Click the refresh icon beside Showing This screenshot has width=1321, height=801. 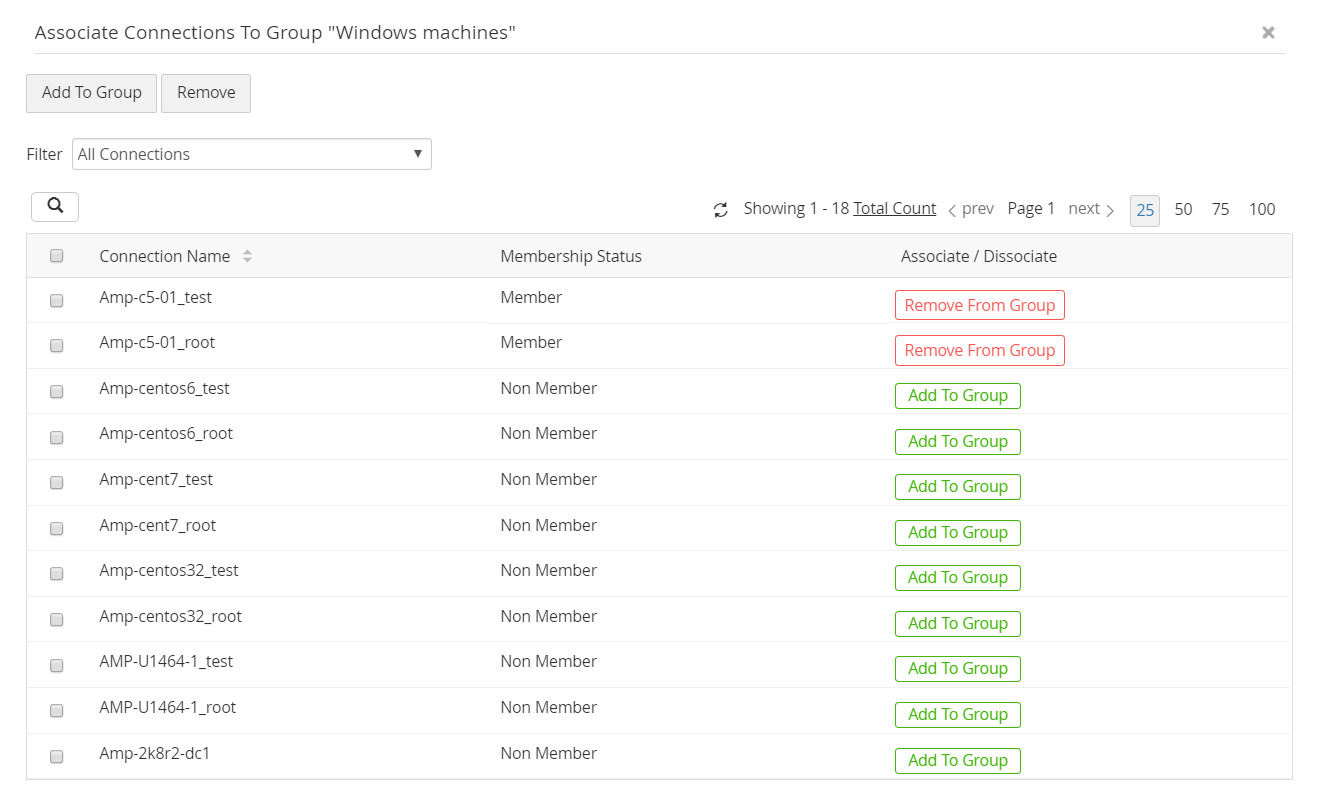coord(720,210)
